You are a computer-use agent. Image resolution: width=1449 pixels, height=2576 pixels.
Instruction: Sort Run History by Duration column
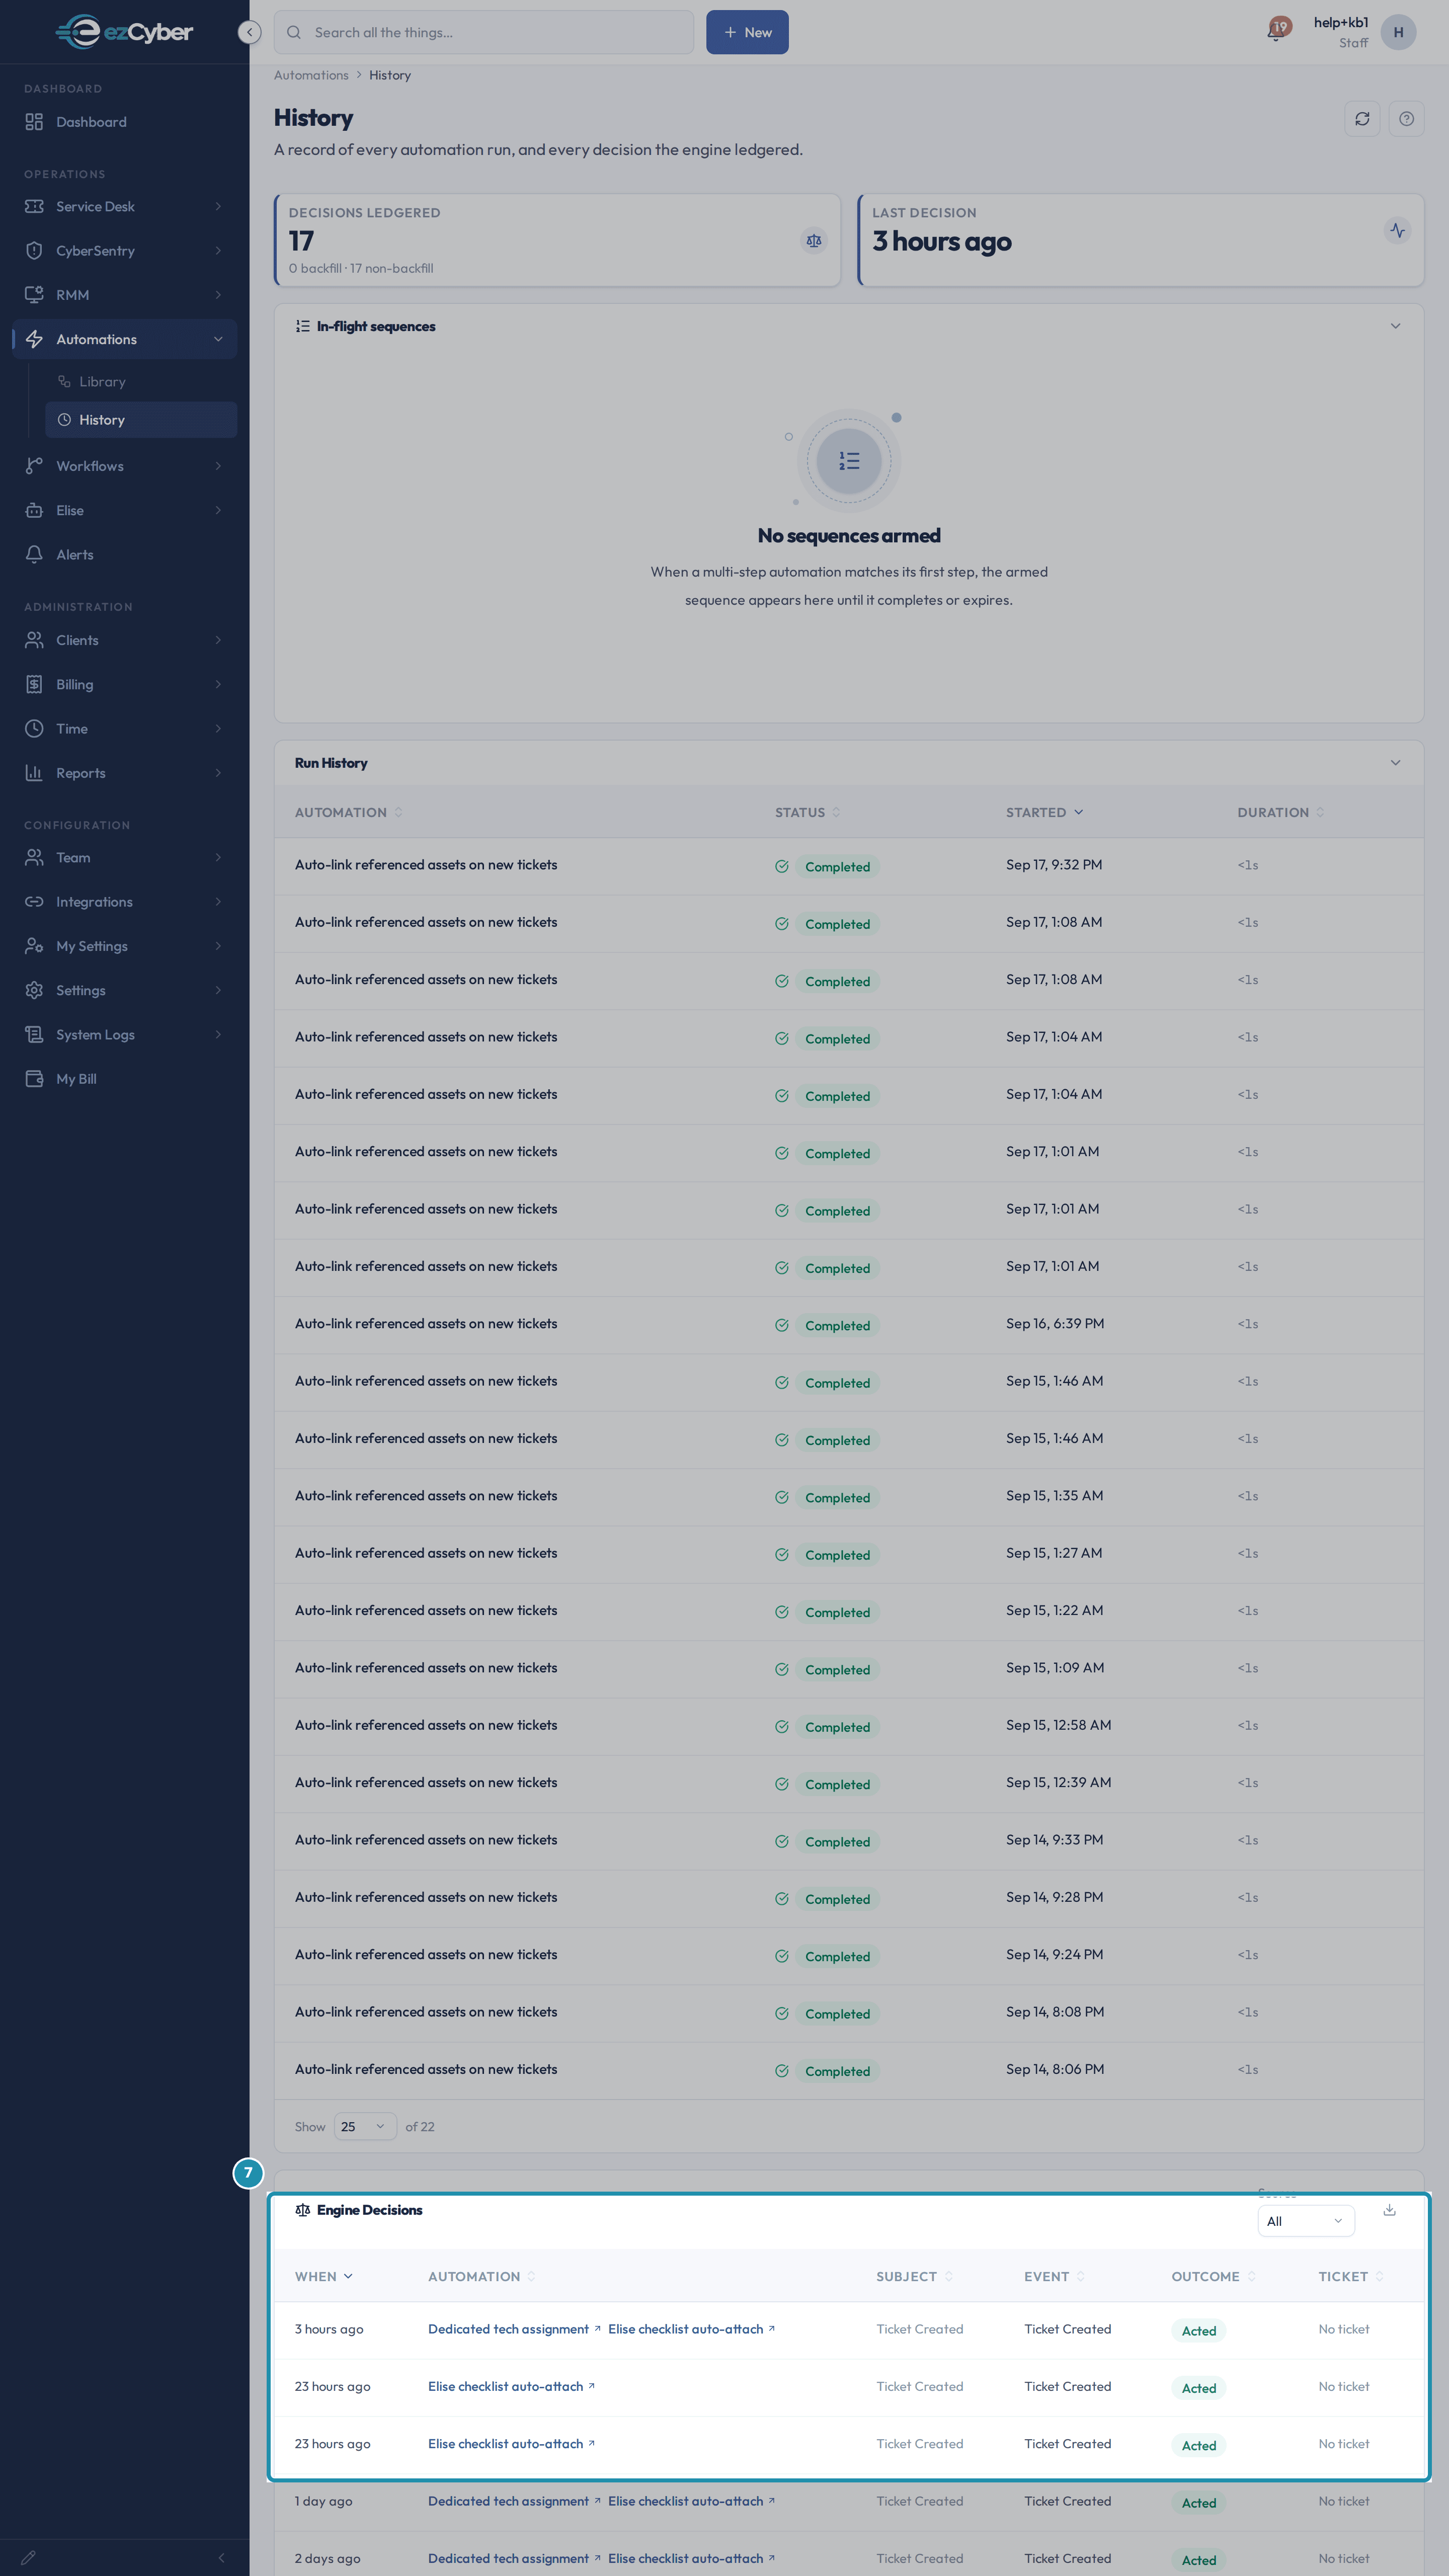coord(1281,812)
